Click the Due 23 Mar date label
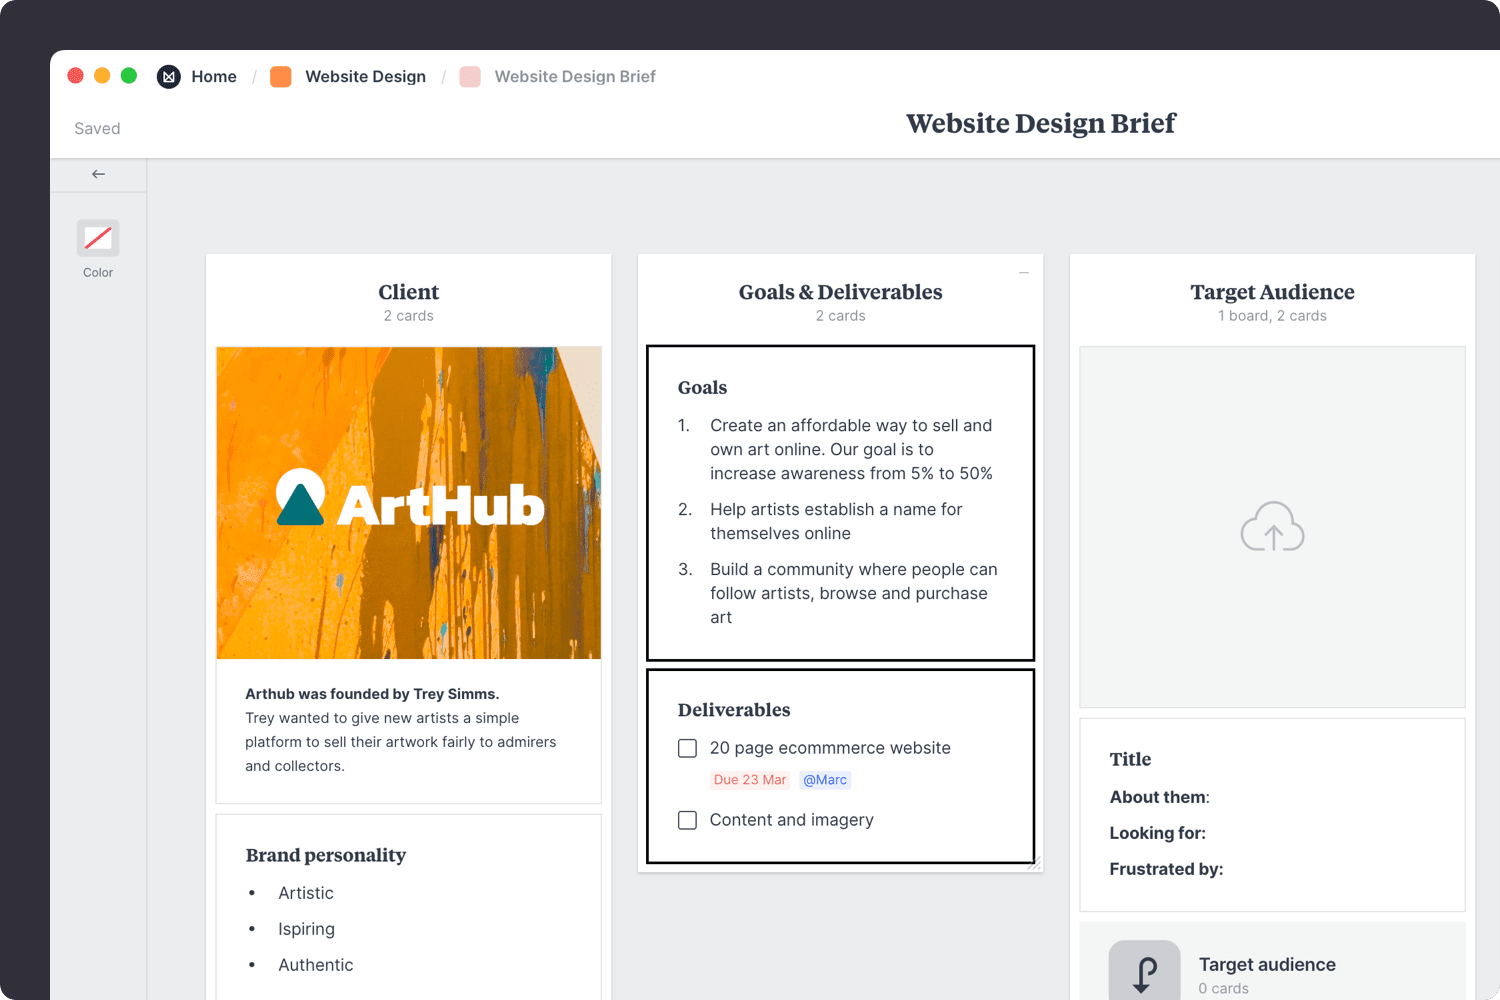 coord(750,780)
